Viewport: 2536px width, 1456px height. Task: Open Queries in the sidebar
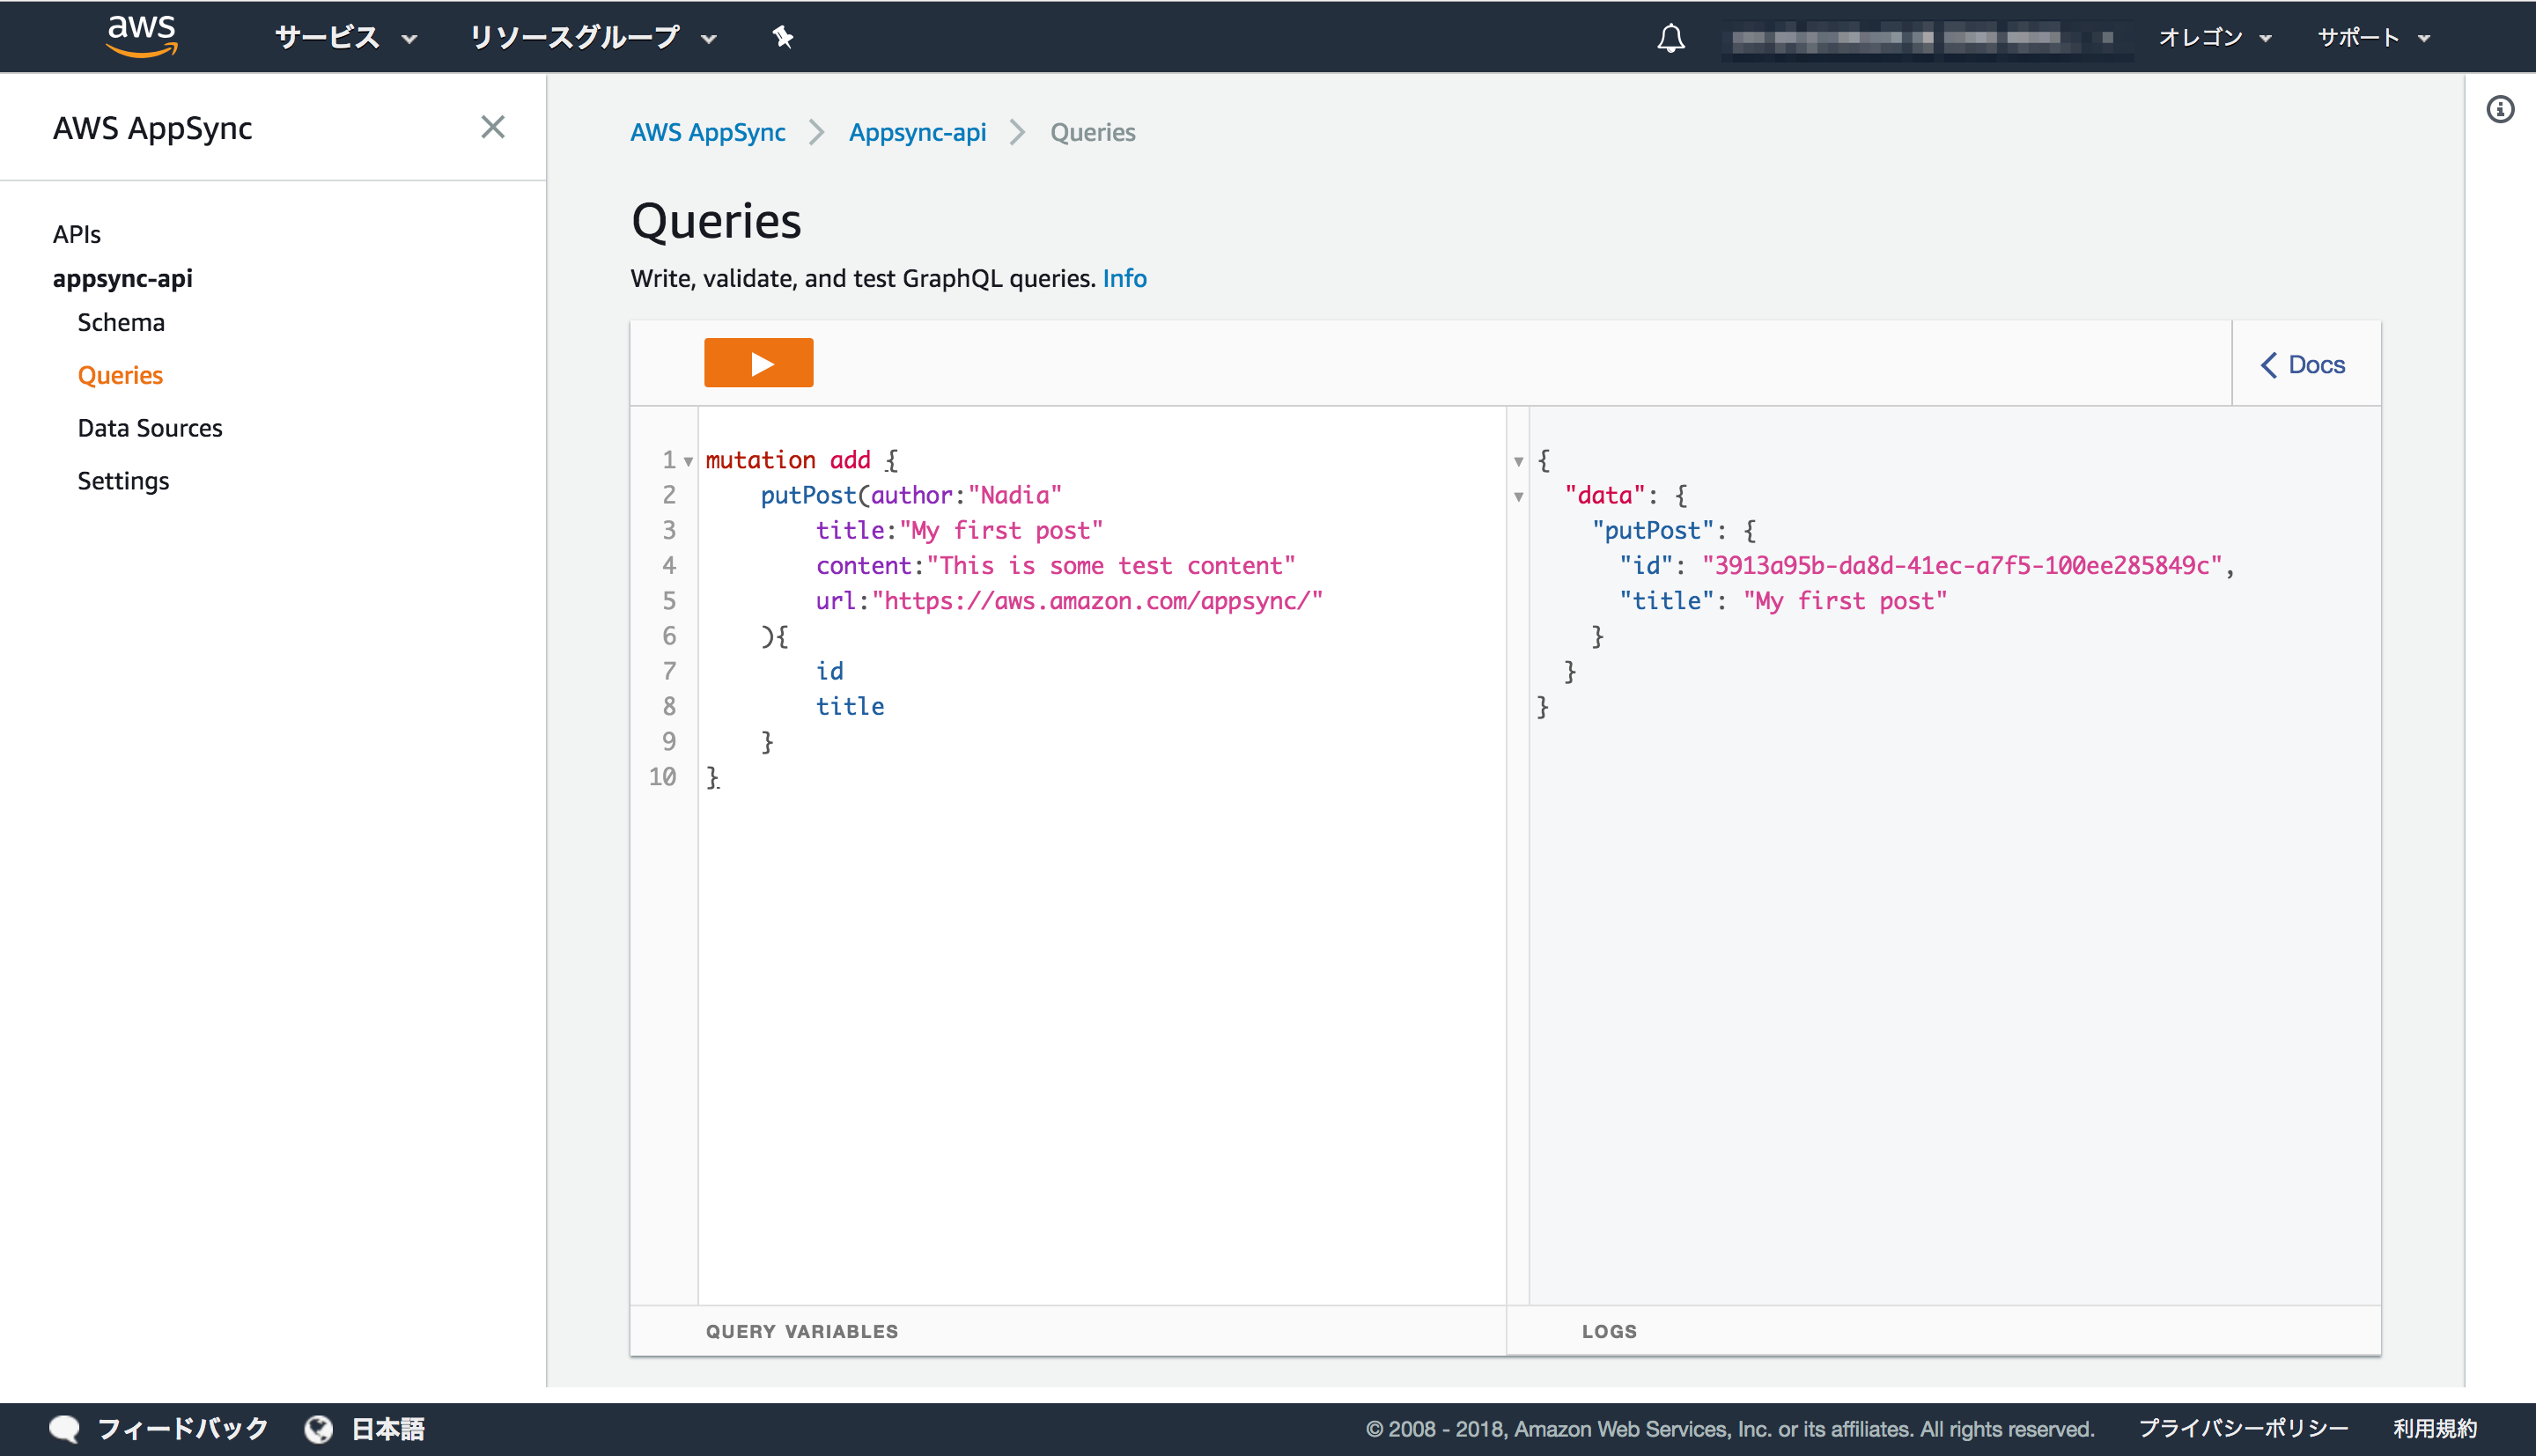[120, 375]
